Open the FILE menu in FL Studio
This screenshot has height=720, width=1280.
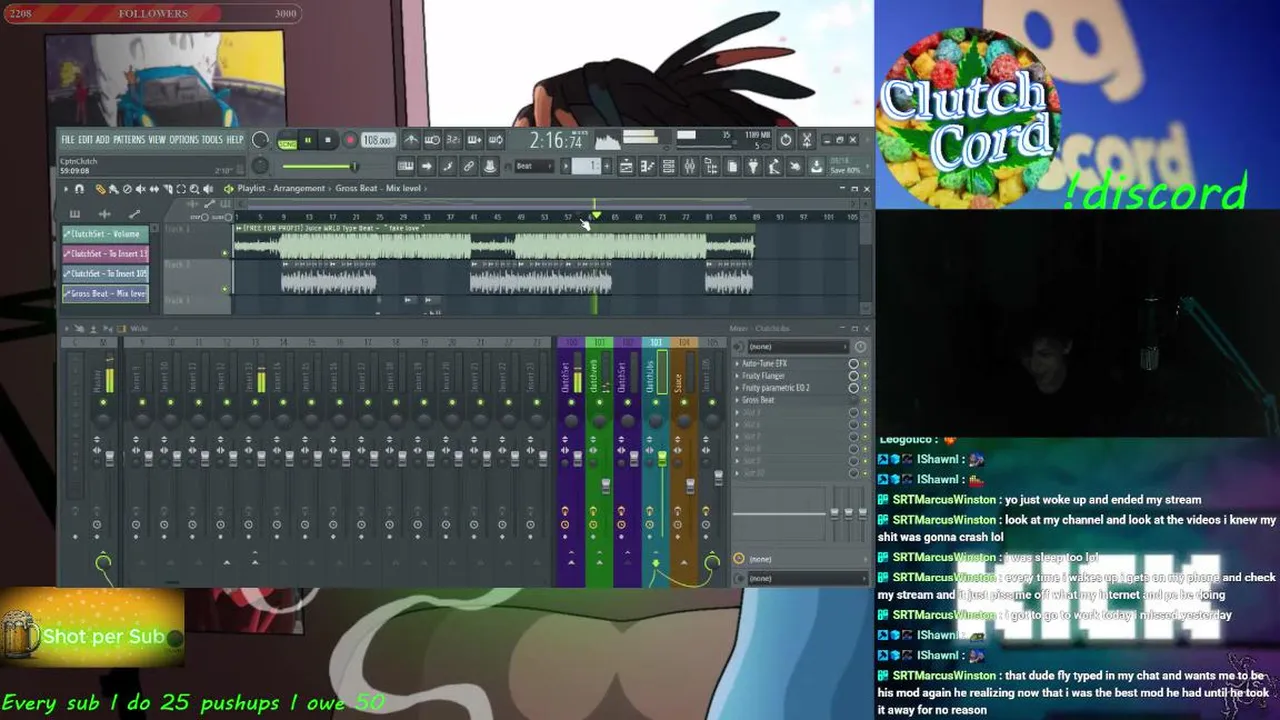68,140
